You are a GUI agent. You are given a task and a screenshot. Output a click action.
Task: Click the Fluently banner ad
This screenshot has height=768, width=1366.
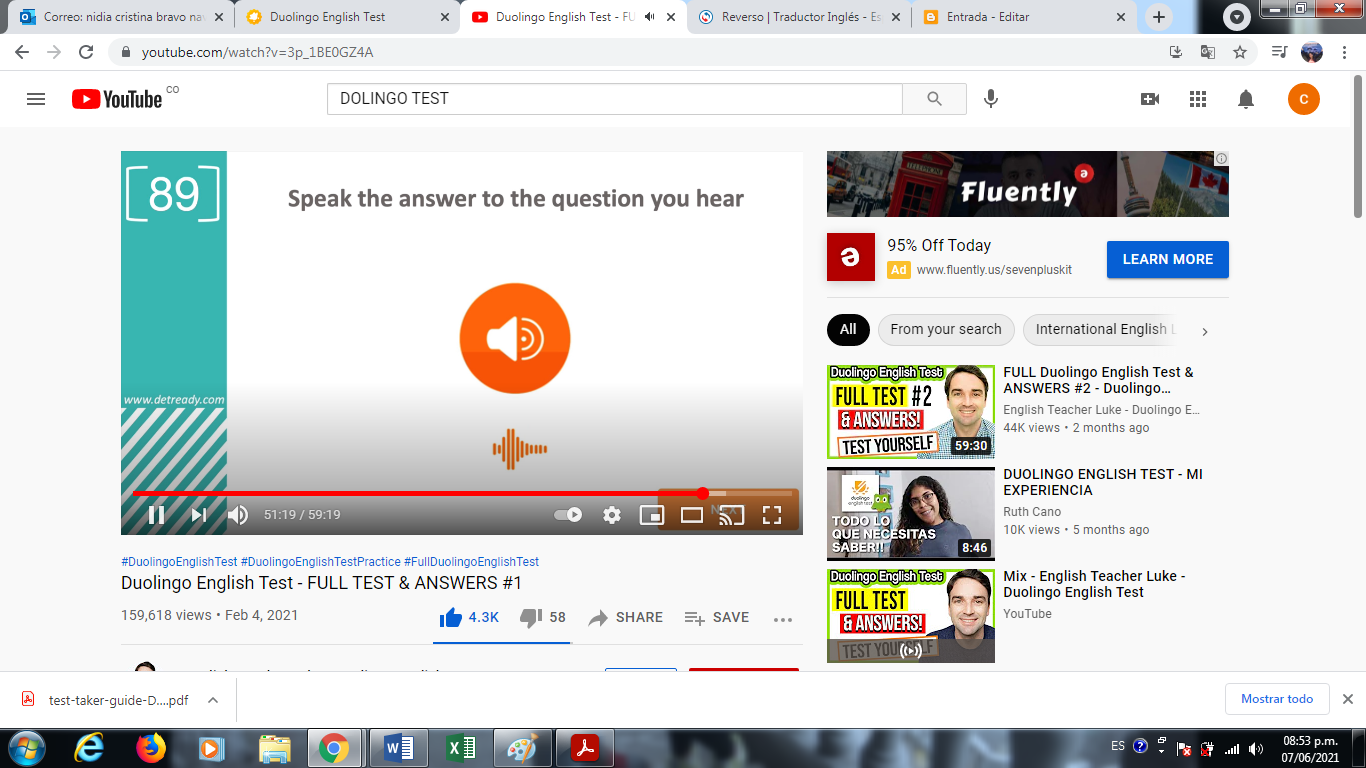(x=1028, y=184)
